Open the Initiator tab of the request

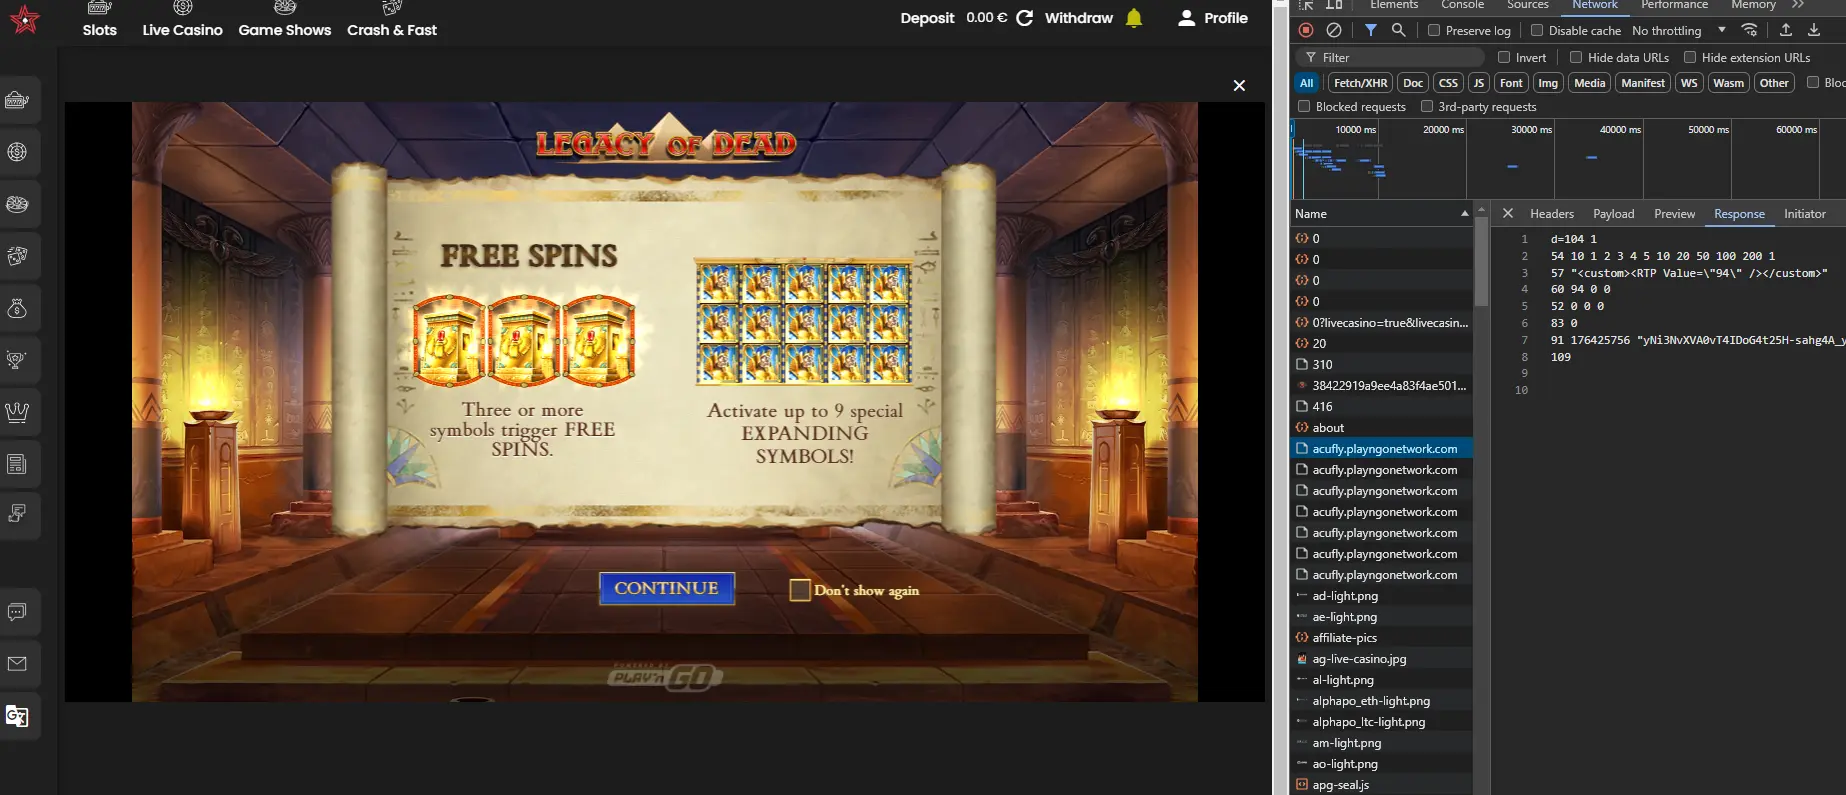pos(1805,213)
